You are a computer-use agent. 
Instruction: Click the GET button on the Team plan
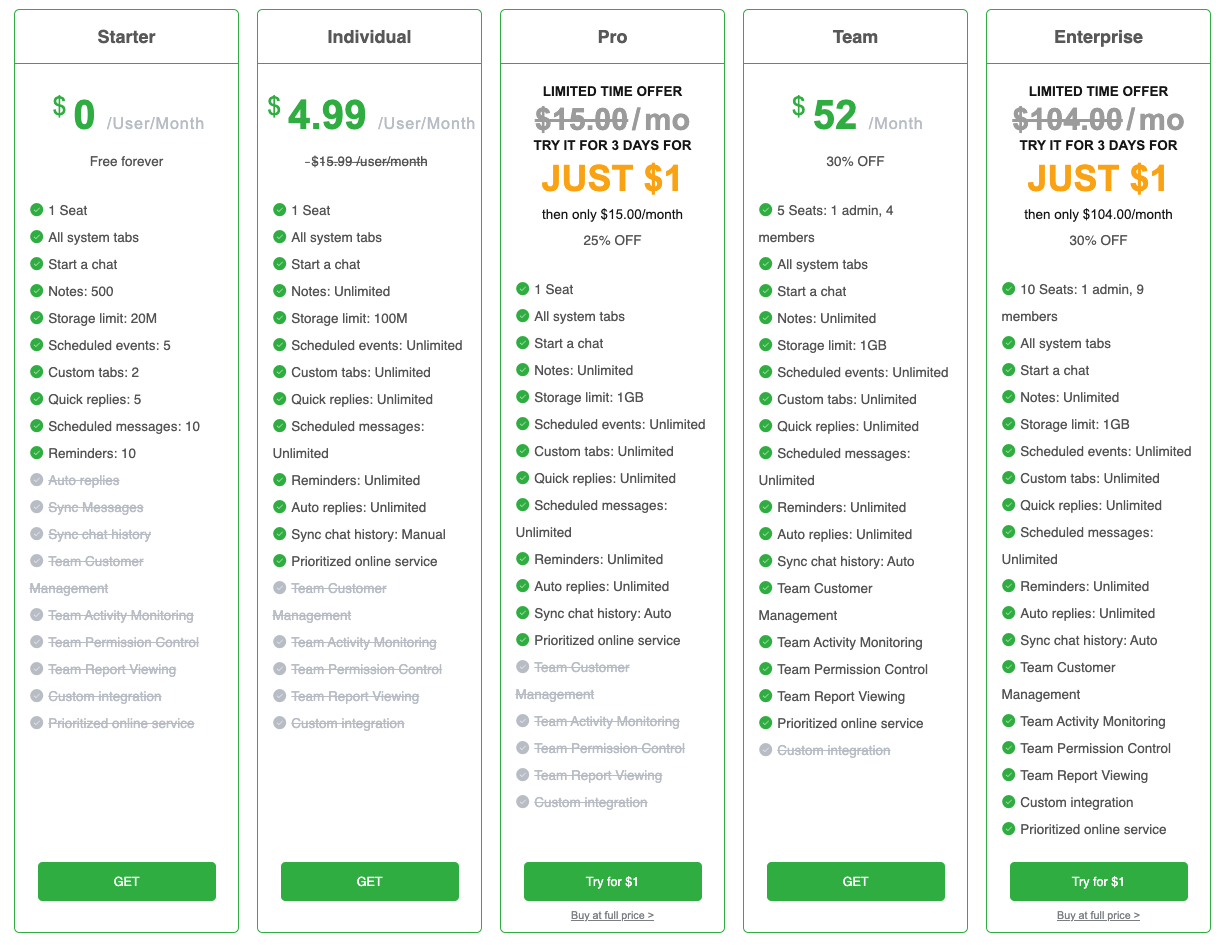click(x=855, y=881)
